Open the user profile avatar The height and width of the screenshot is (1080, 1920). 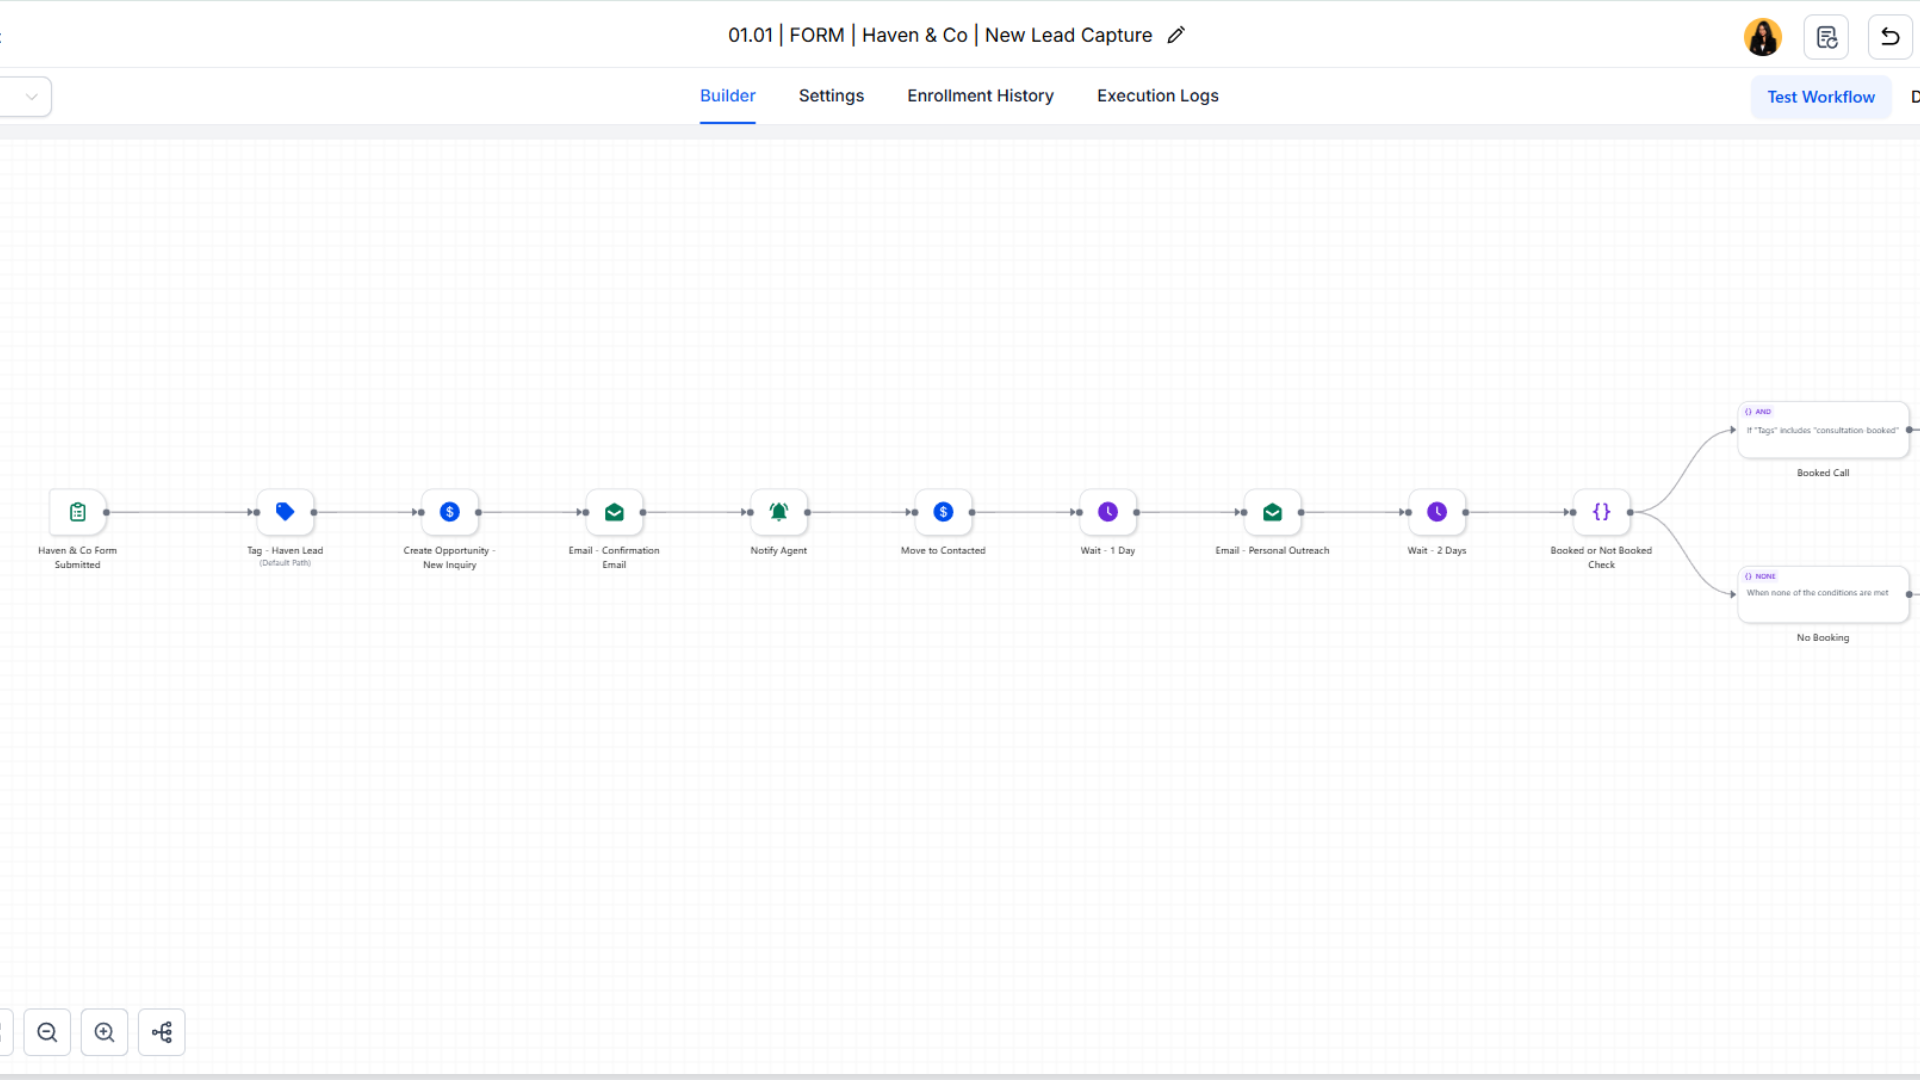pos(1762,37)
